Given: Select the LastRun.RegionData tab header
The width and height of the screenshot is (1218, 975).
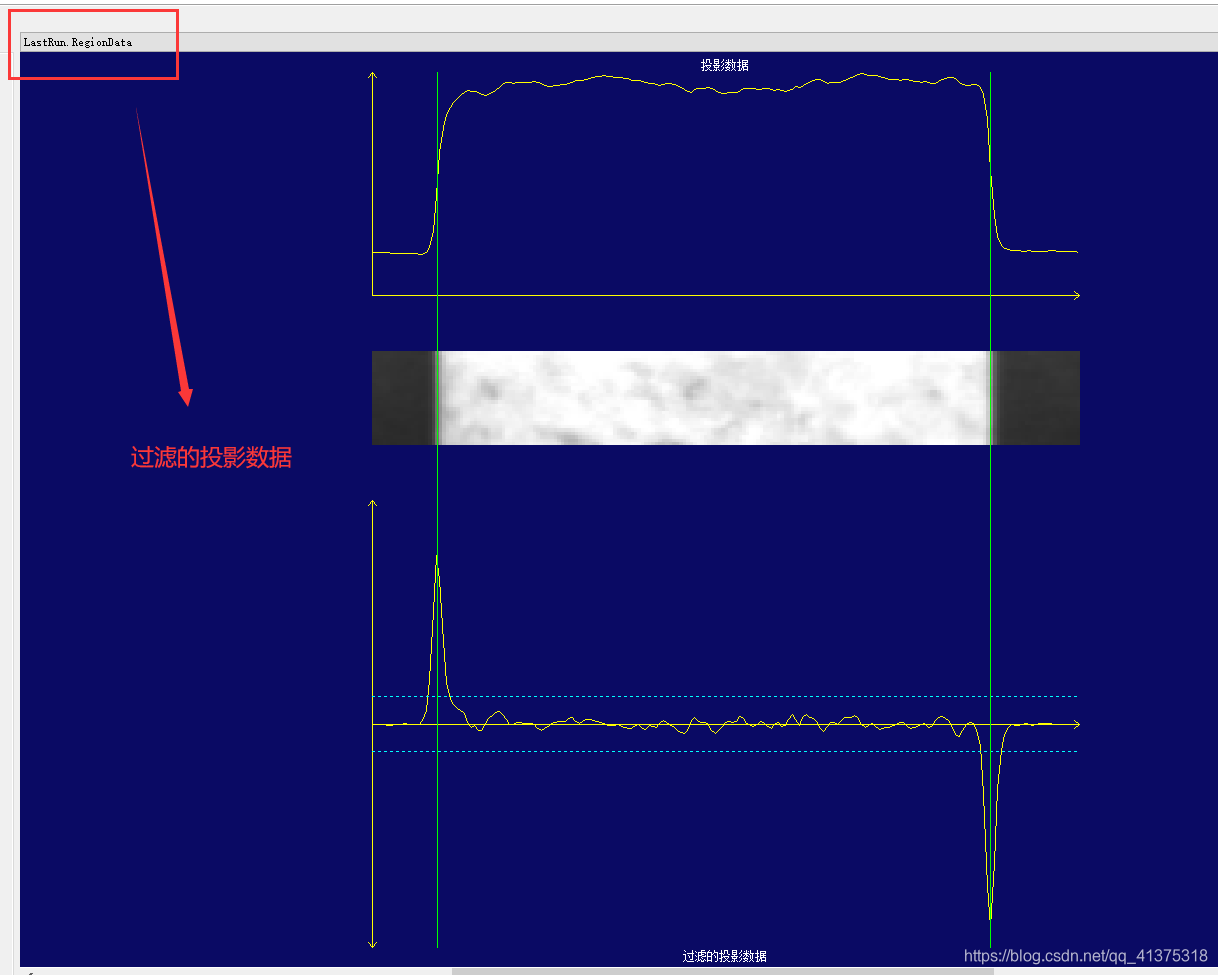Looking at the screenshot, I should click(x=78, y=43).
